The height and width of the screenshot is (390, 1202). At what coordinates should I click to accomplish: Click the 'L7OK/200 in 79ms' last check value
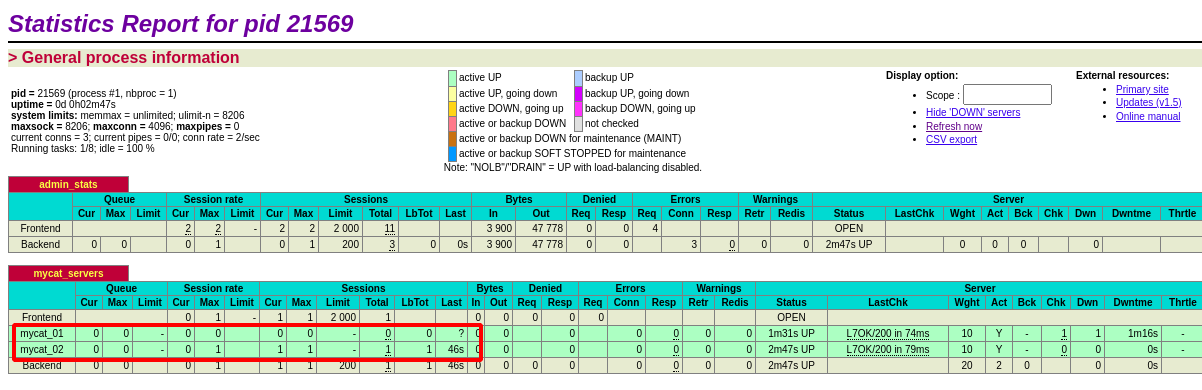click(x=887, y=349)
